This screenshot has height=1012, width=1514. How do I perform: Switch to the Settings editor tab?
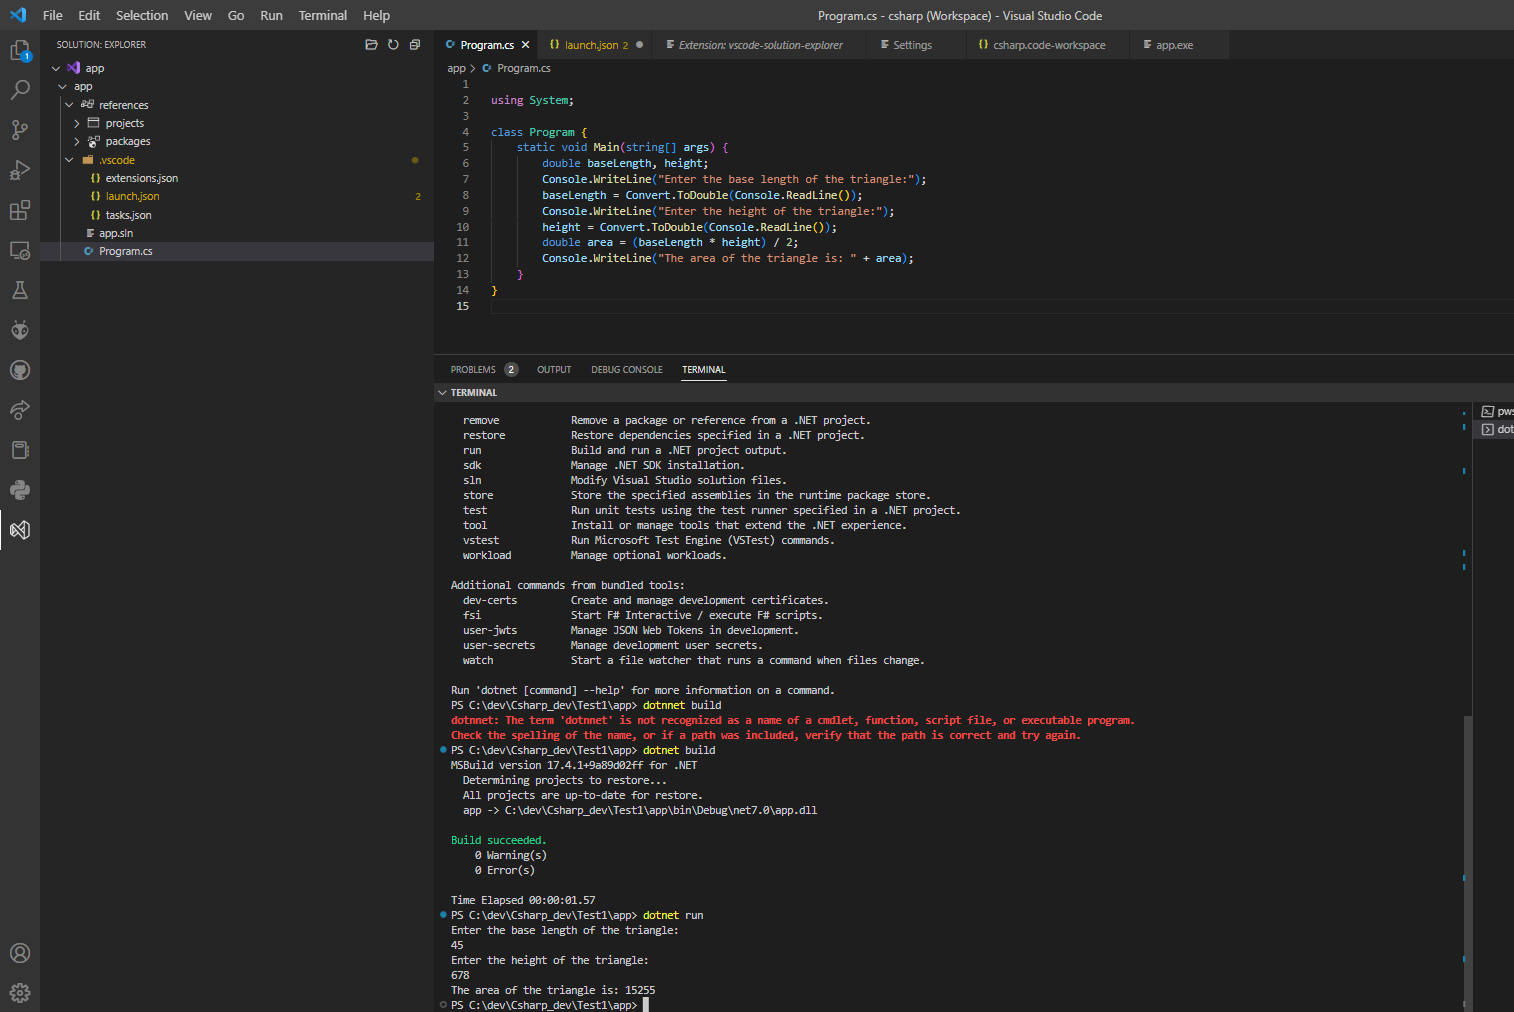click(911, 45)
